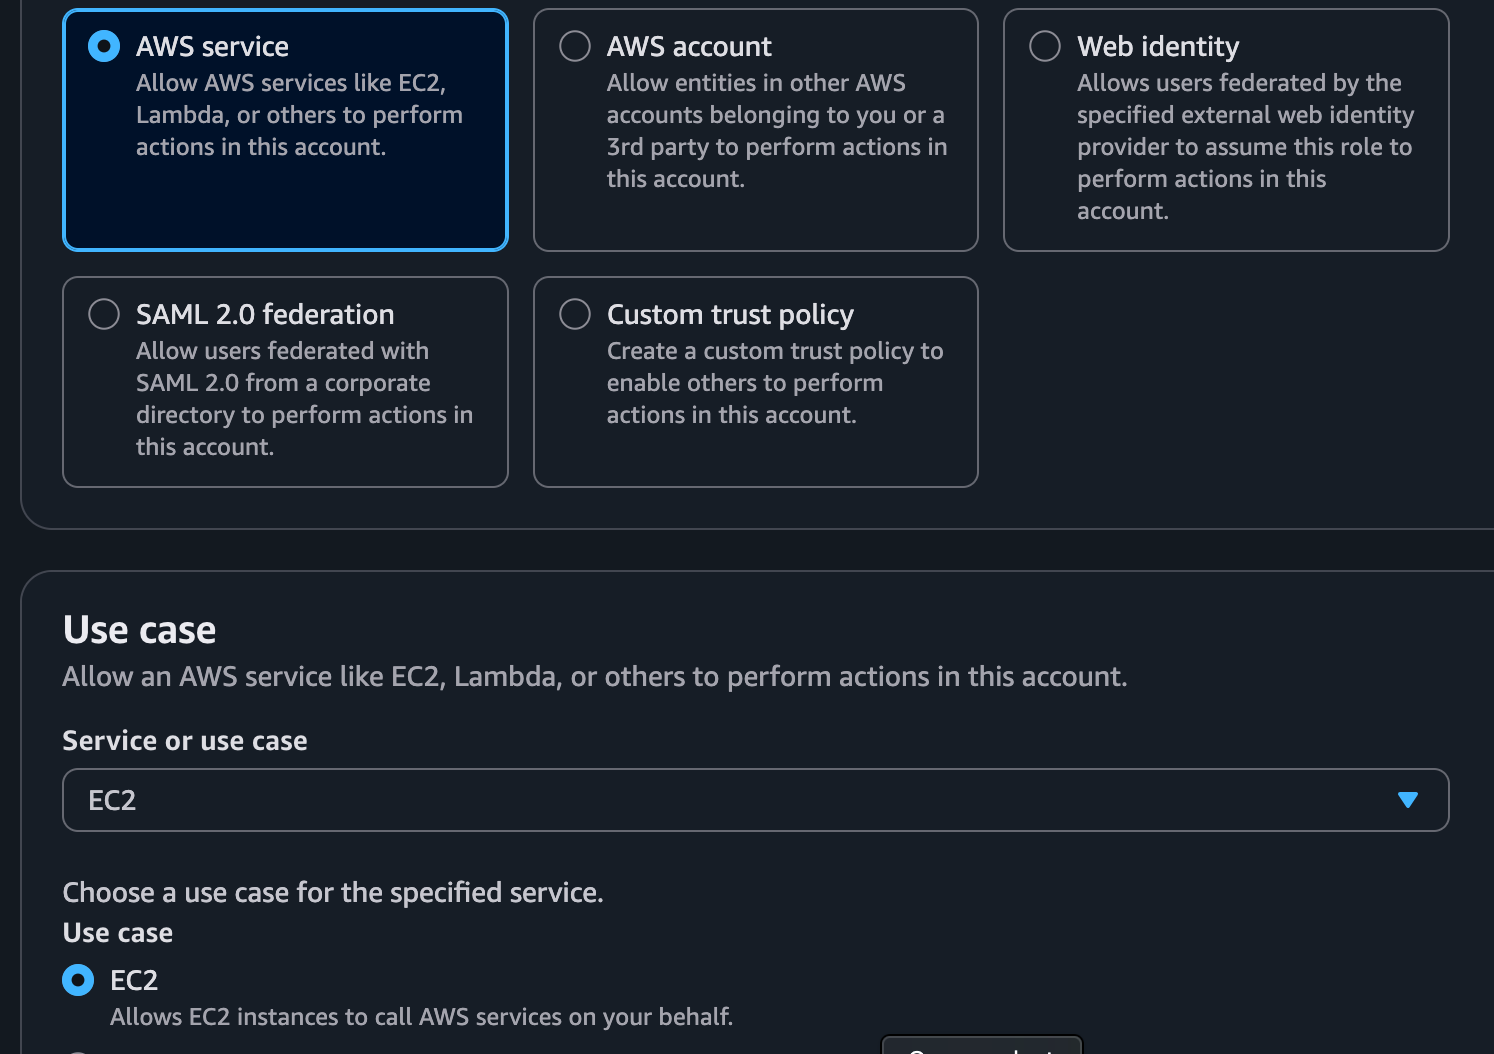1494x1054 pixels.
Task: Click the "Use case" section heading
Action: coord(139,630)
